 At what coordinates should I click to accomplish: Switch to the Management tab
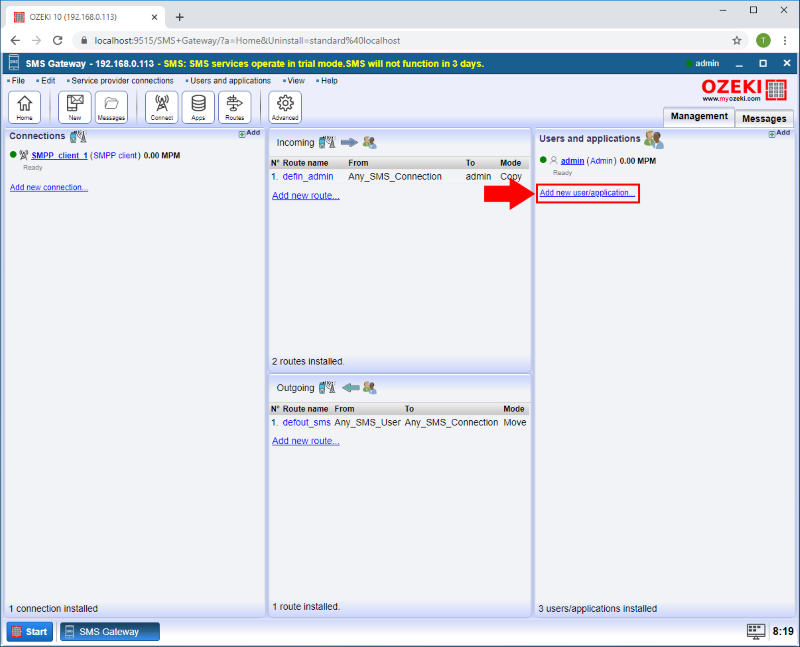tap(699, 116)
